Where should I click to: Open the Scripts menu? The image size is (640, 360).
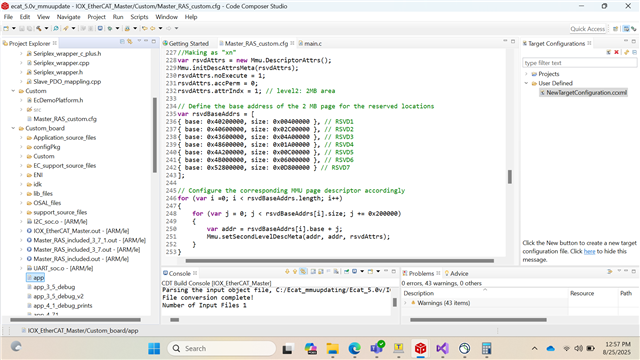pos(139,17)
